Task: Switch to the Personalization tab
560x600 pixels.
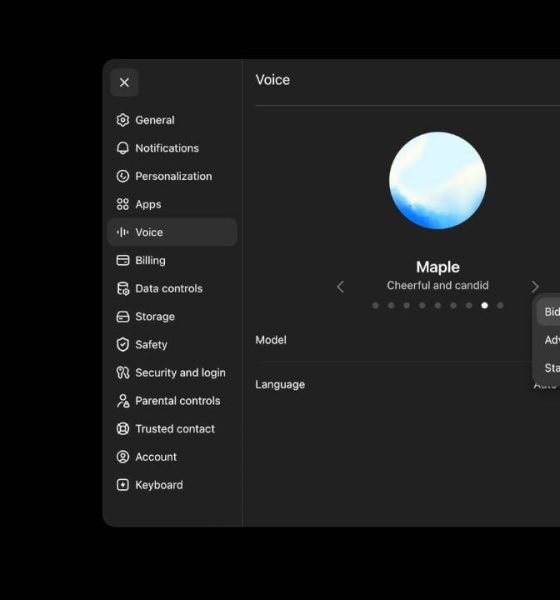Action: pyautogui.click(x=172, y=176)
